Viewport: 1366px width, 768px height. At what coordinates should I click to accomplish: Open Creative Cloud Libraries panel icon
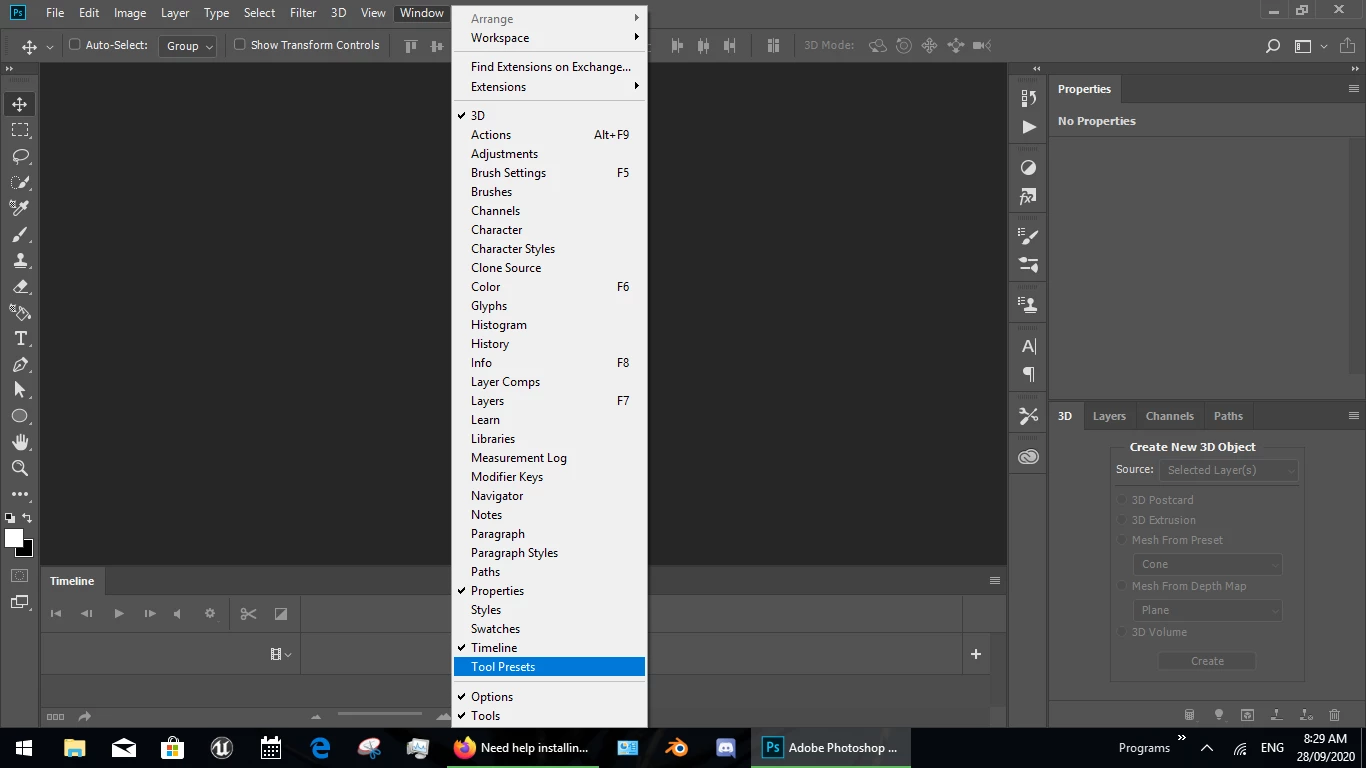1028,457
